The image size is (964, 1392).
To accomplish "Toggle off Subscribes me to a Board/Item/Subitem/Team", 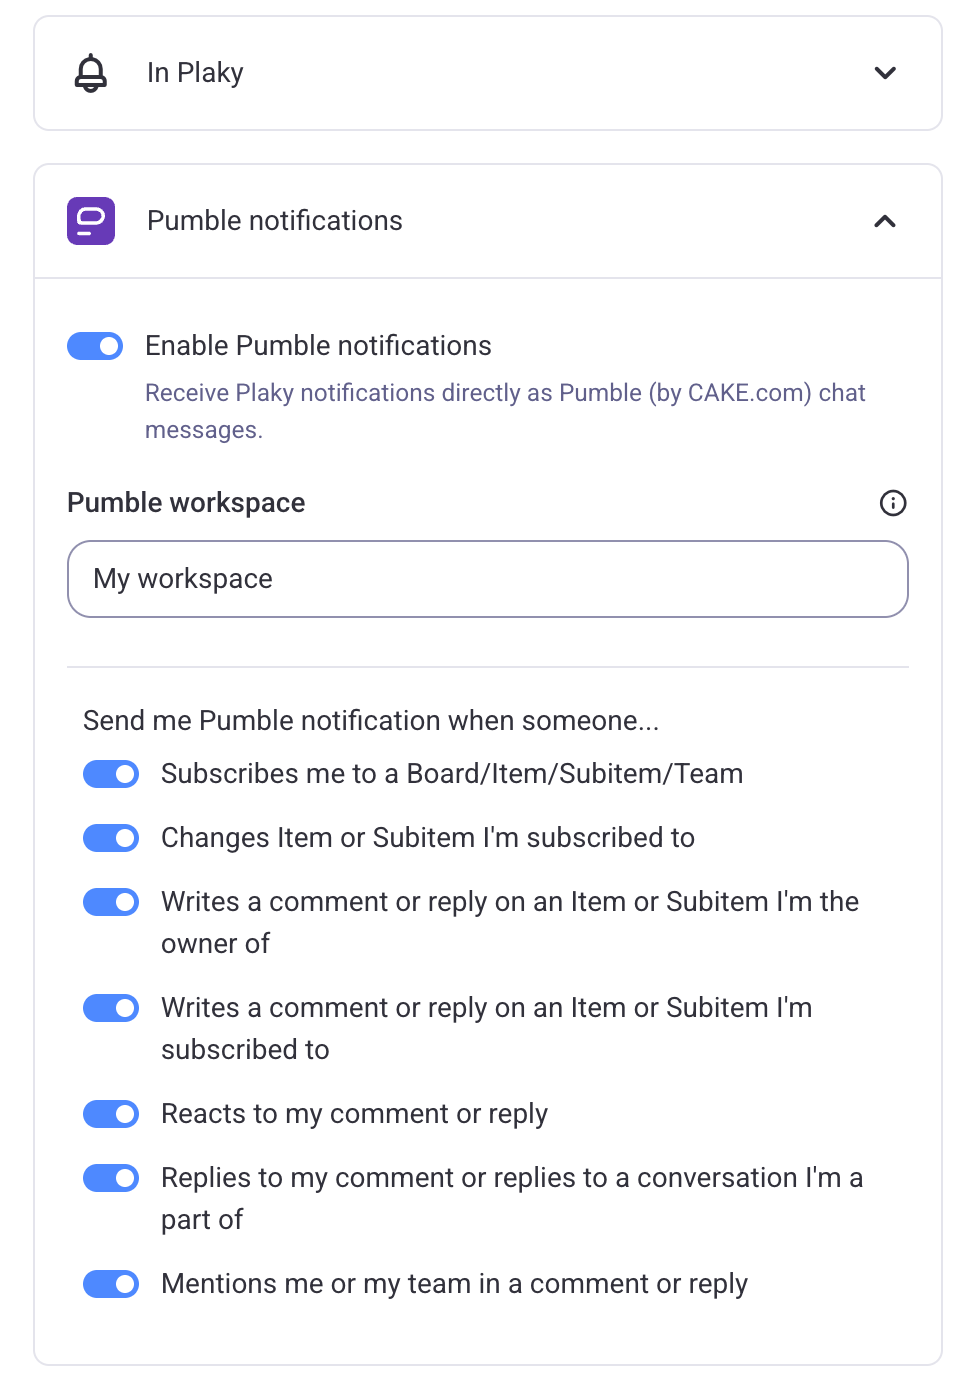I will coord(111,774).
